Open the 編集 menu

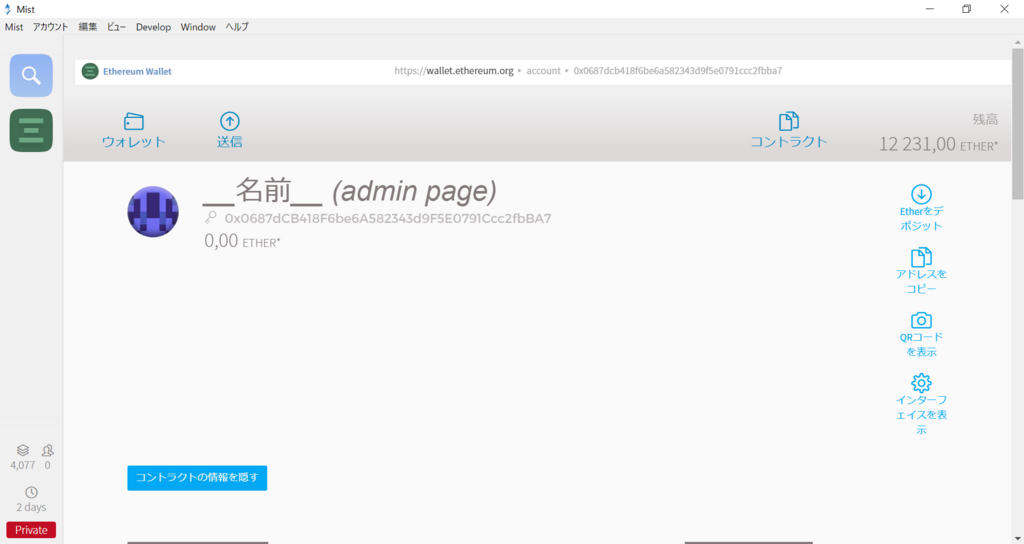click(88, 27)
